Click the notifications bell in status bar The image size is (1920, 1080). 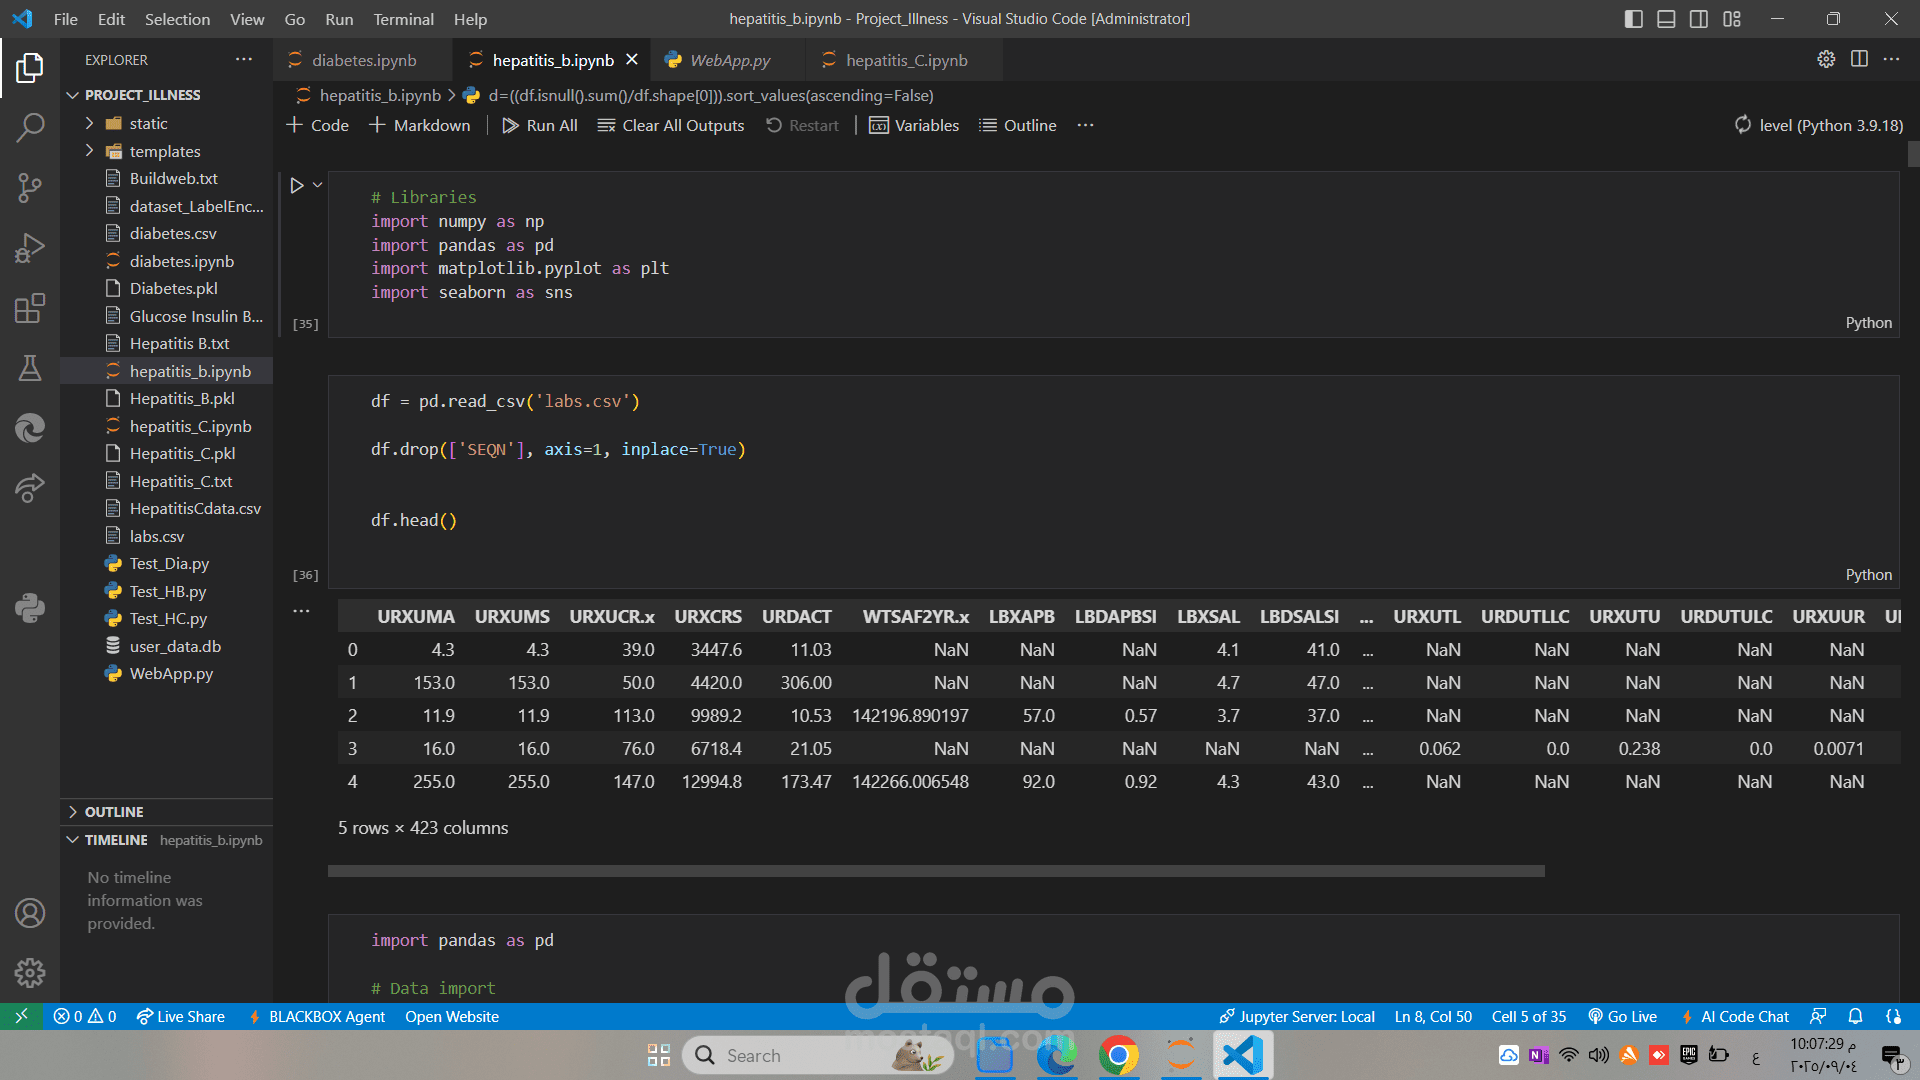tap(1855, 1016)
